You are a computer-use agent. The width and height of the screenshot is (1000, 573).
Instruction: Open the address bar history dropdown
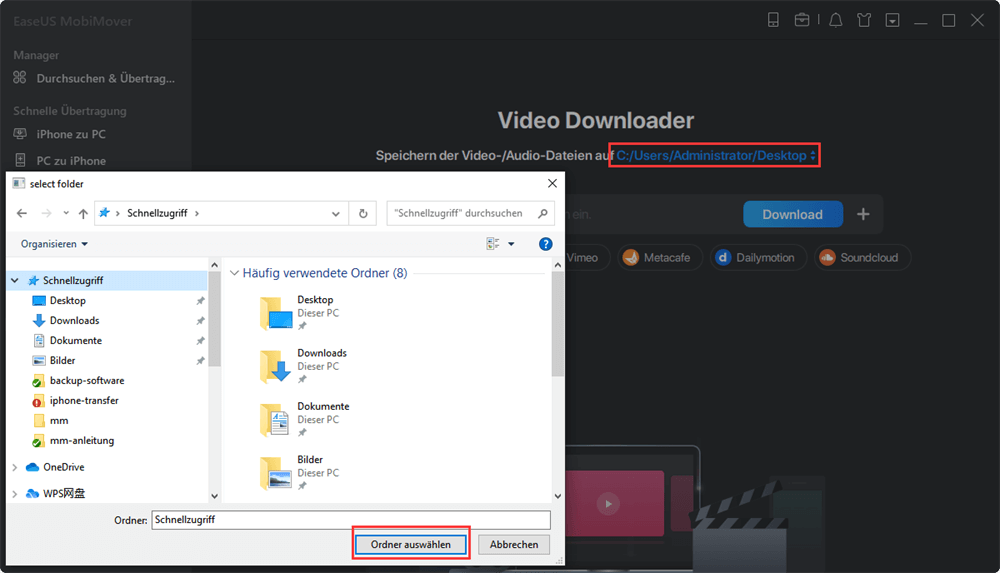tap(336, 213)
